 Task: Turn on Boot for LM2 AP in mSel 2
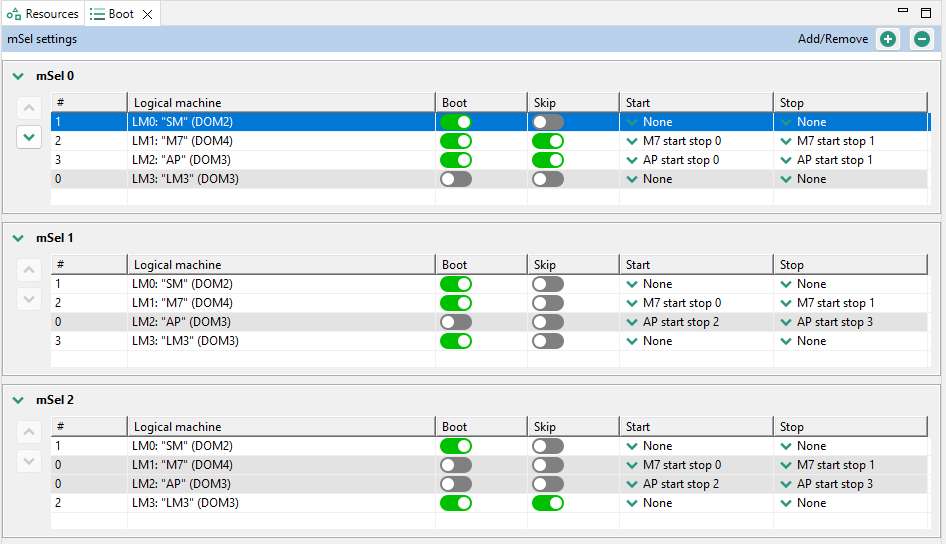tap(455, 484)
